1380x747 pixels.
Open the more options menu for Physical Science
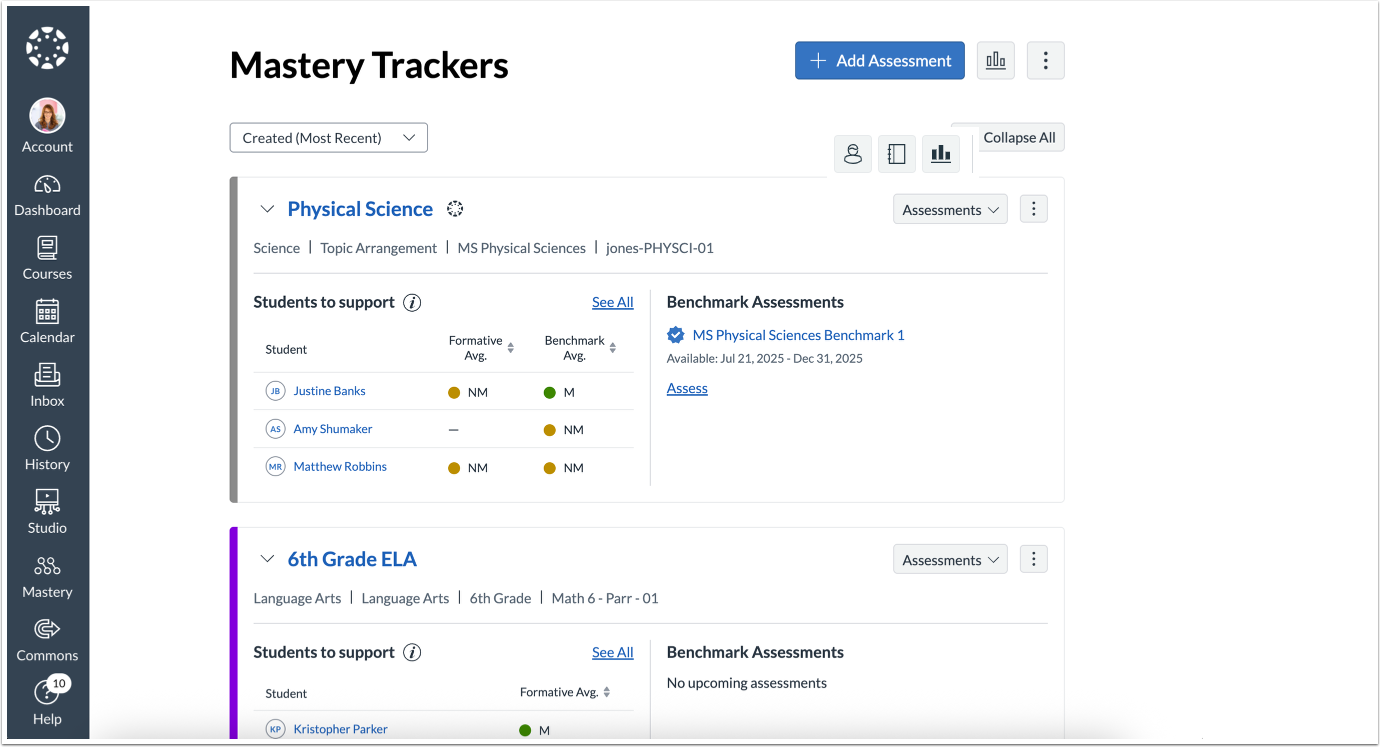[1033, 208]
